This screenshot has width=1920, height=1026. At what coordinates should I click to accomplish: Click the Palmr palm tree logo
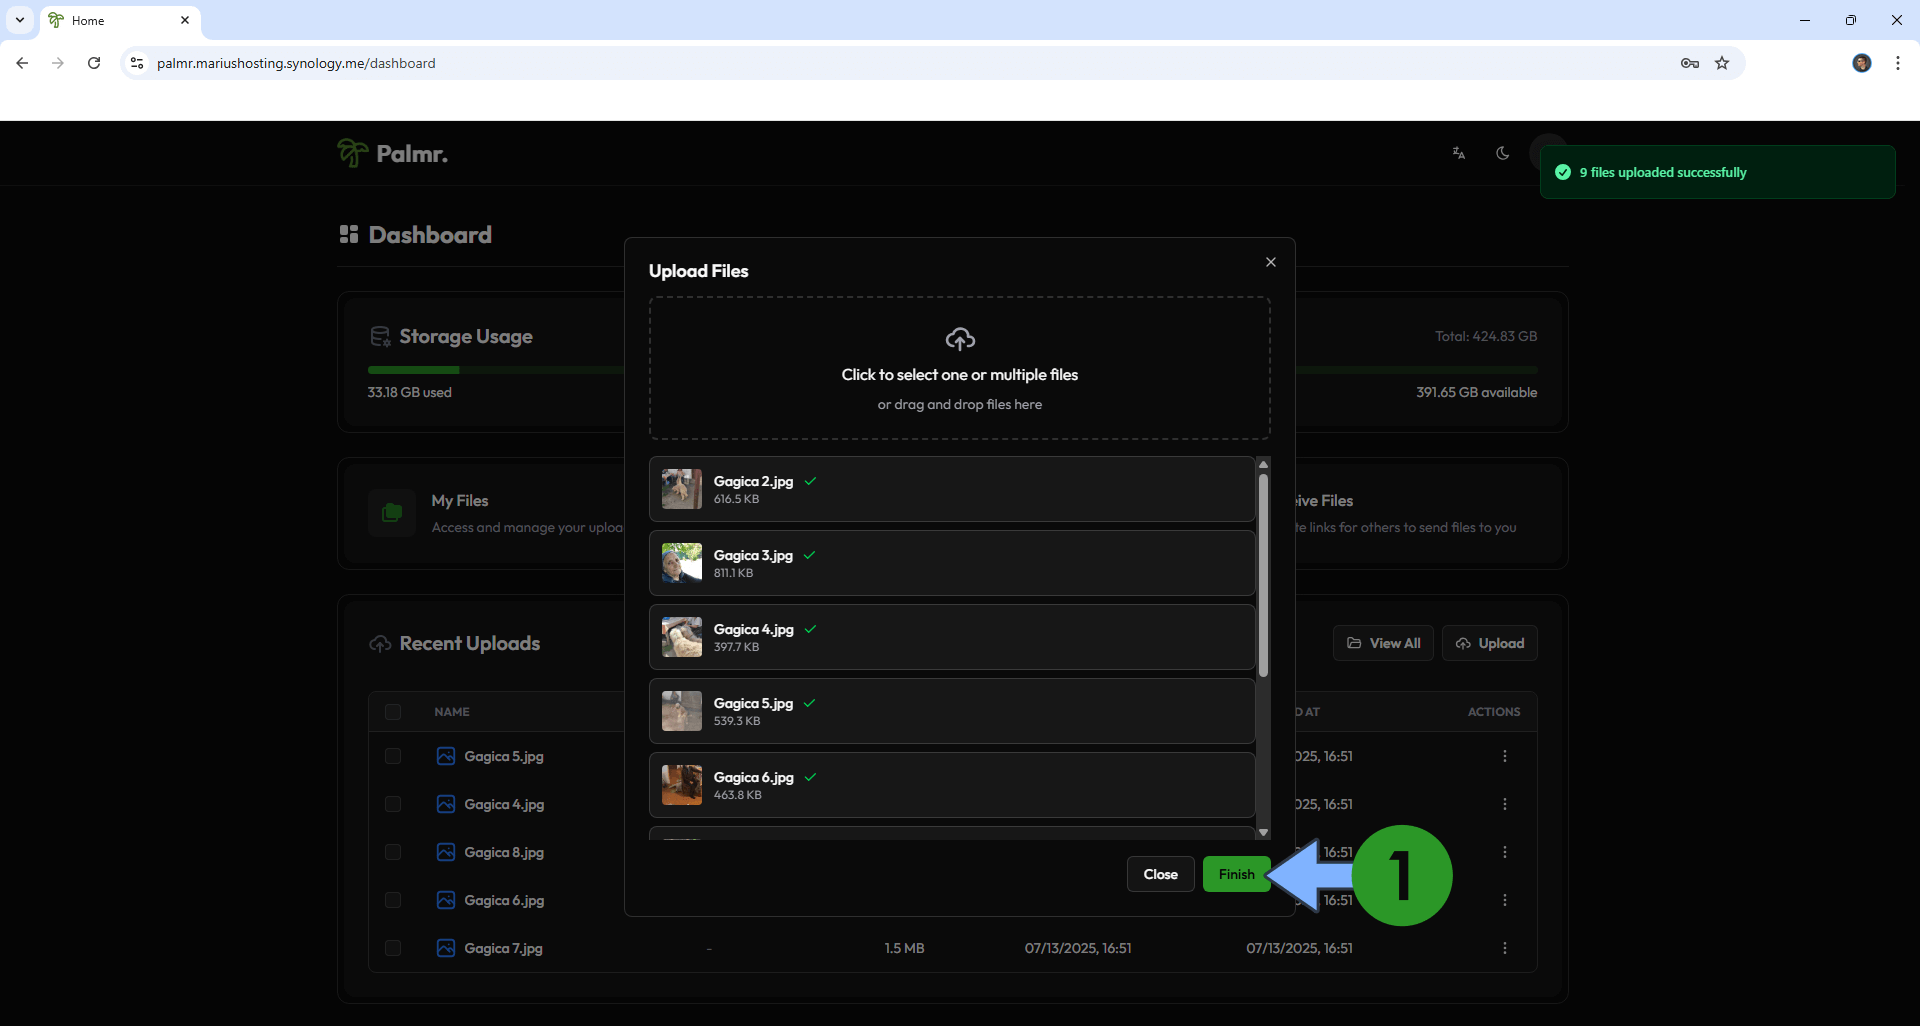[352, 153]
